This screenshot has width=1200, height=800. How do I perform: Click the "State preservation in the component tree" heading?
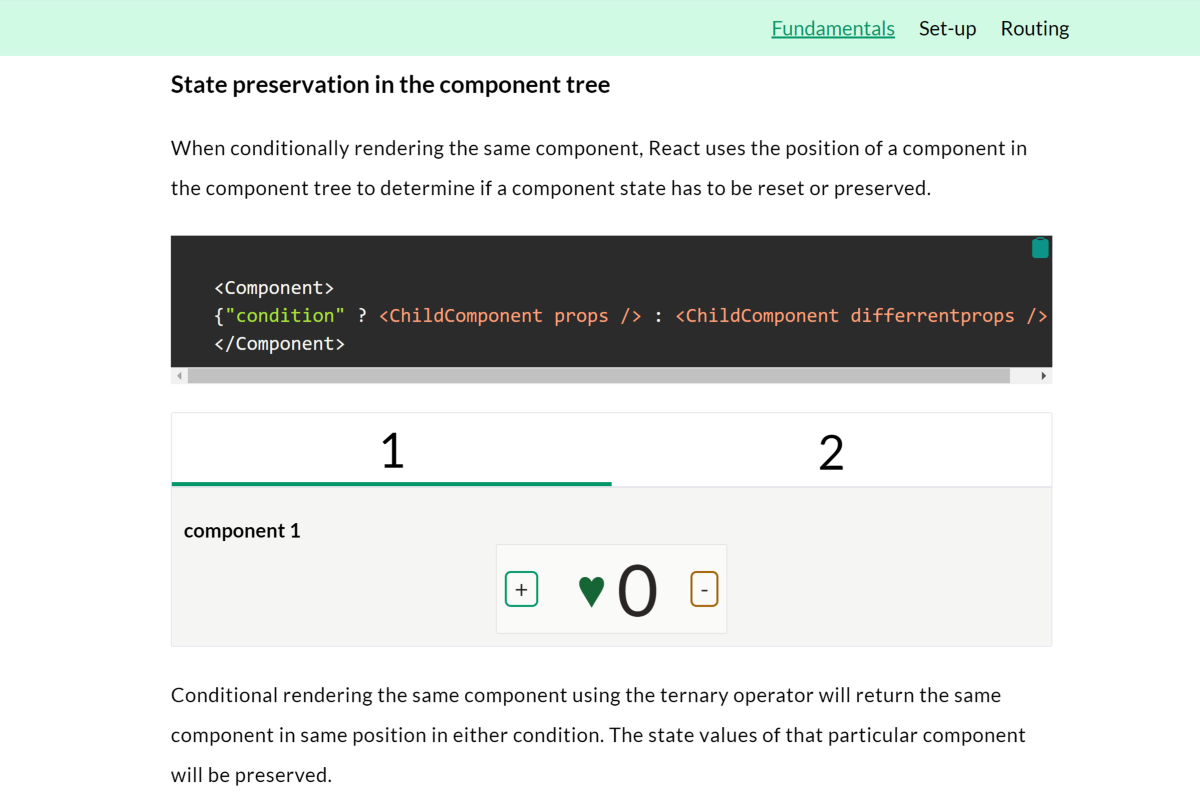pos(390,85)
